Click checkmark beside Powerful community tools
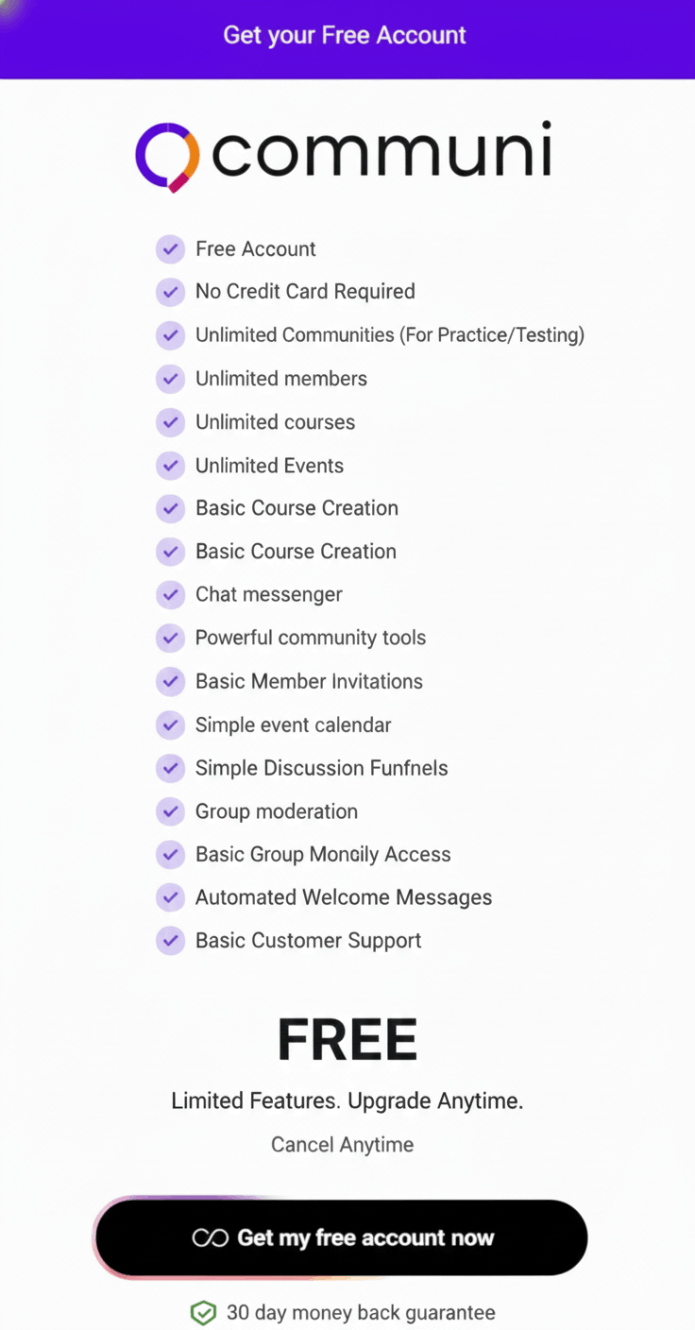 tap(170, 638)
